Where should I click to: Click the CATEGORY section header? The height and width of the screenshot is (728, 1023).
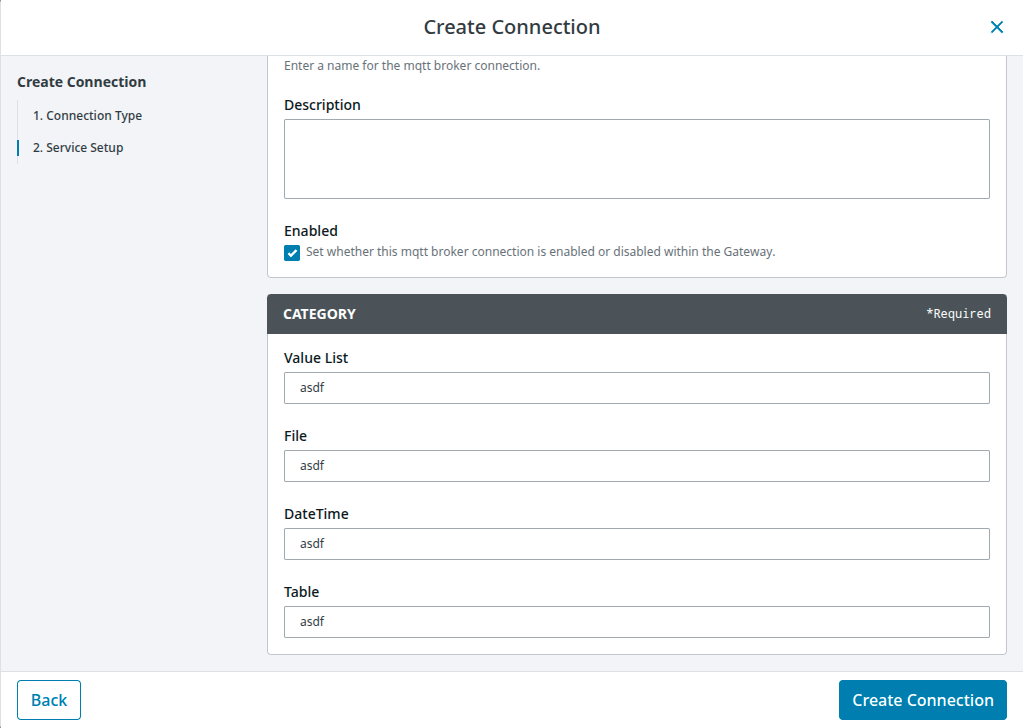point(319,314)
